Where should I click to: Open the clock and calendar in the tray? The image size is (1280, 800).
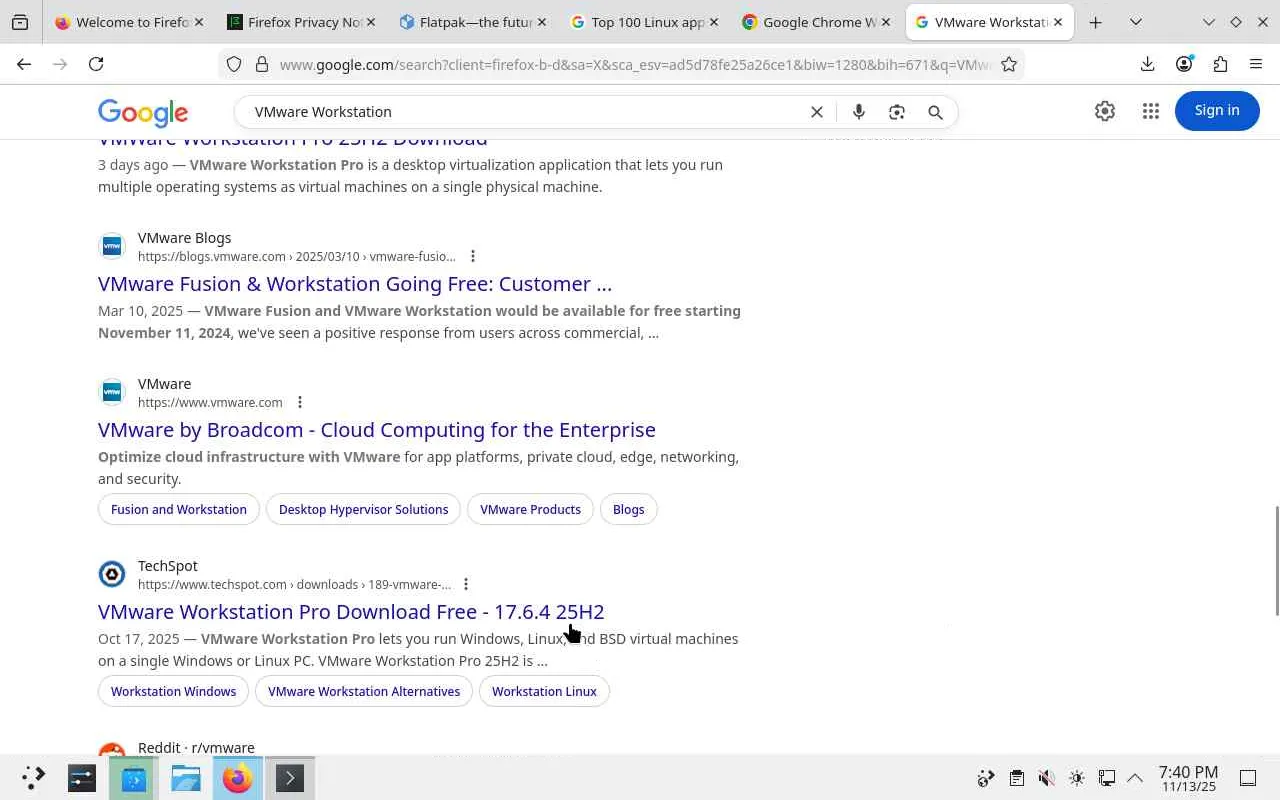pyautogui.click(x=1188, y=778)
